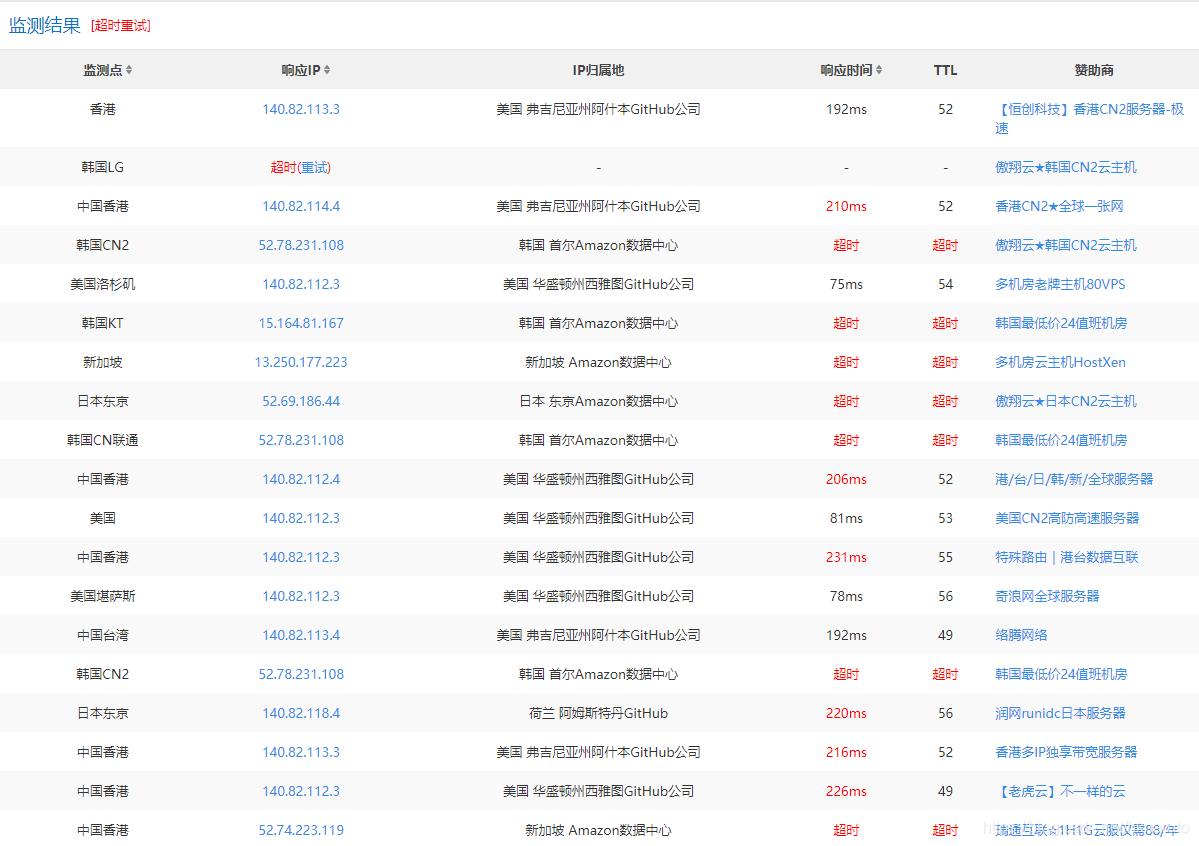Select the 中国台湾 monitoring point cell
Image resolution: width=1199 pixels, height=846 pixels.
click(102, 635)
